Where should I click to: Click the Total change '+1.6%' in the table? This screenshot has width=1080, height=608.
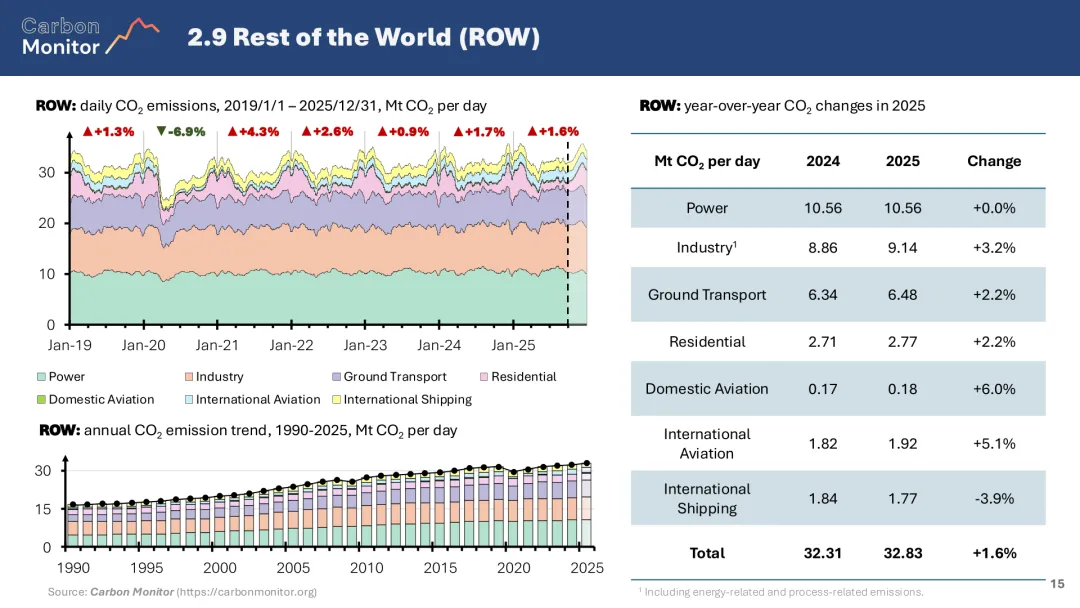tap(994, 553)
